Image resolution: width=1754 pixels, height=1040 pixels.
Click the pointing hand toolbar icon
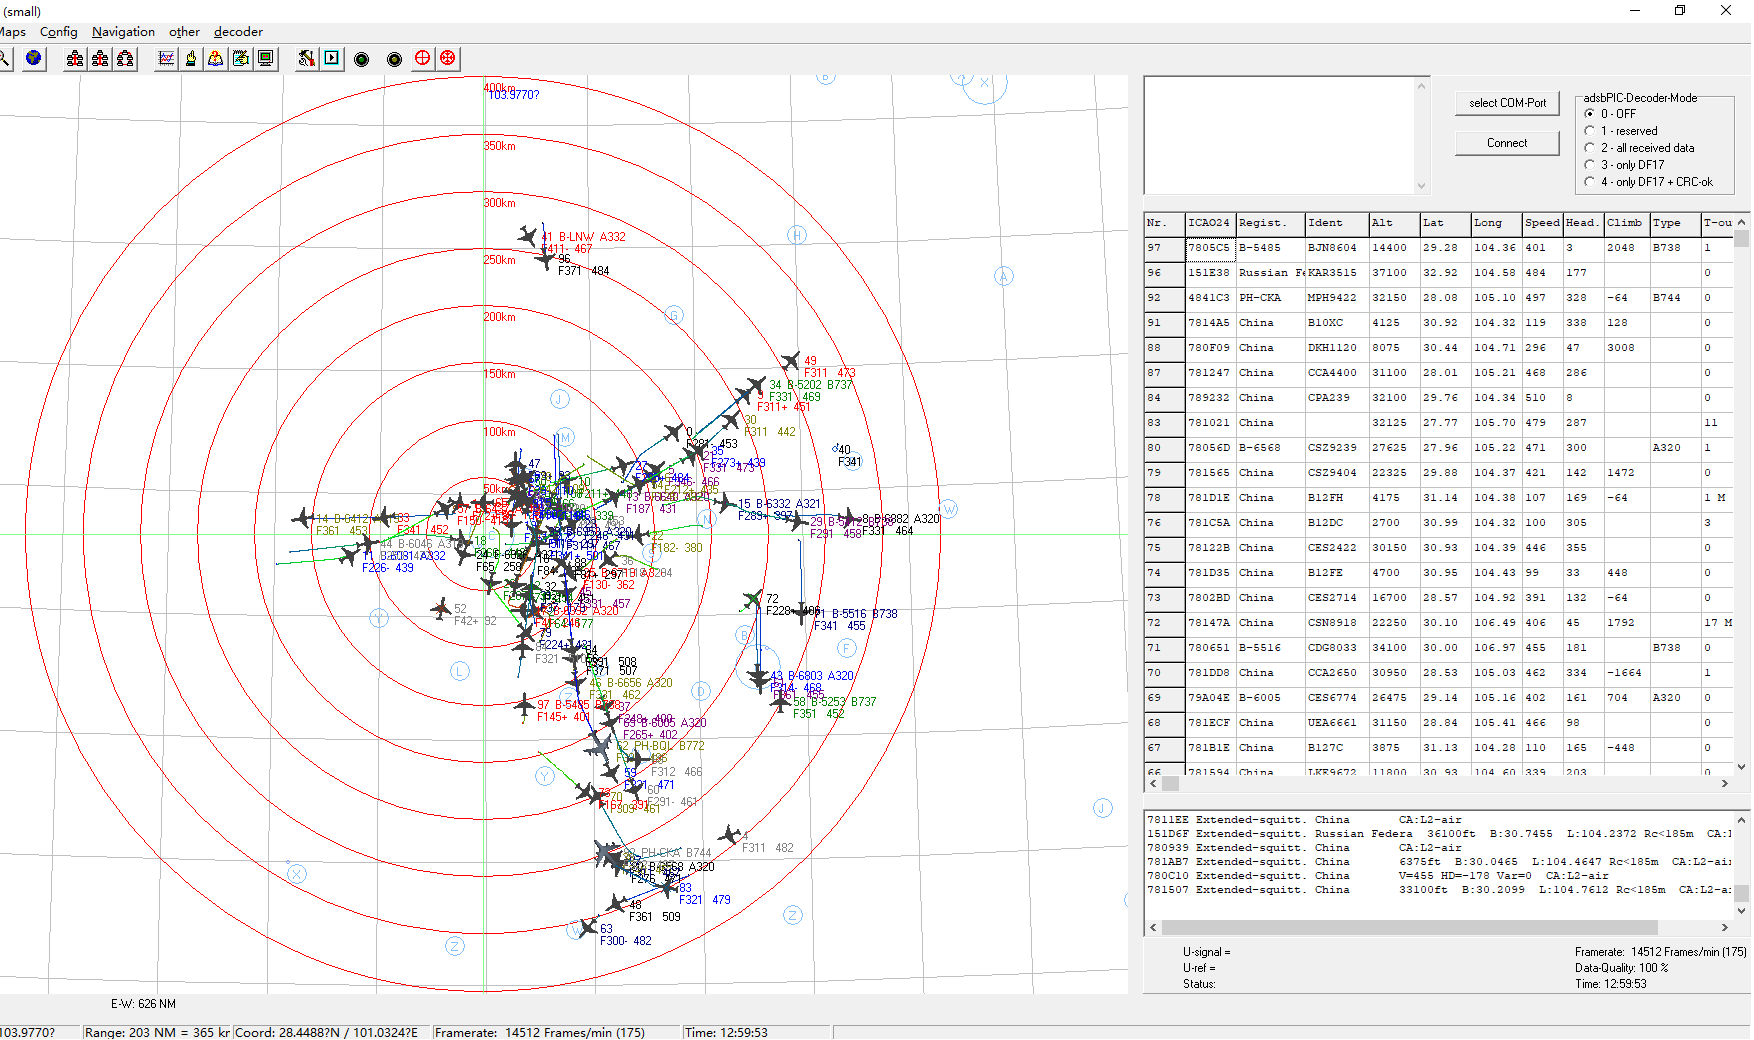click(191, 59)
